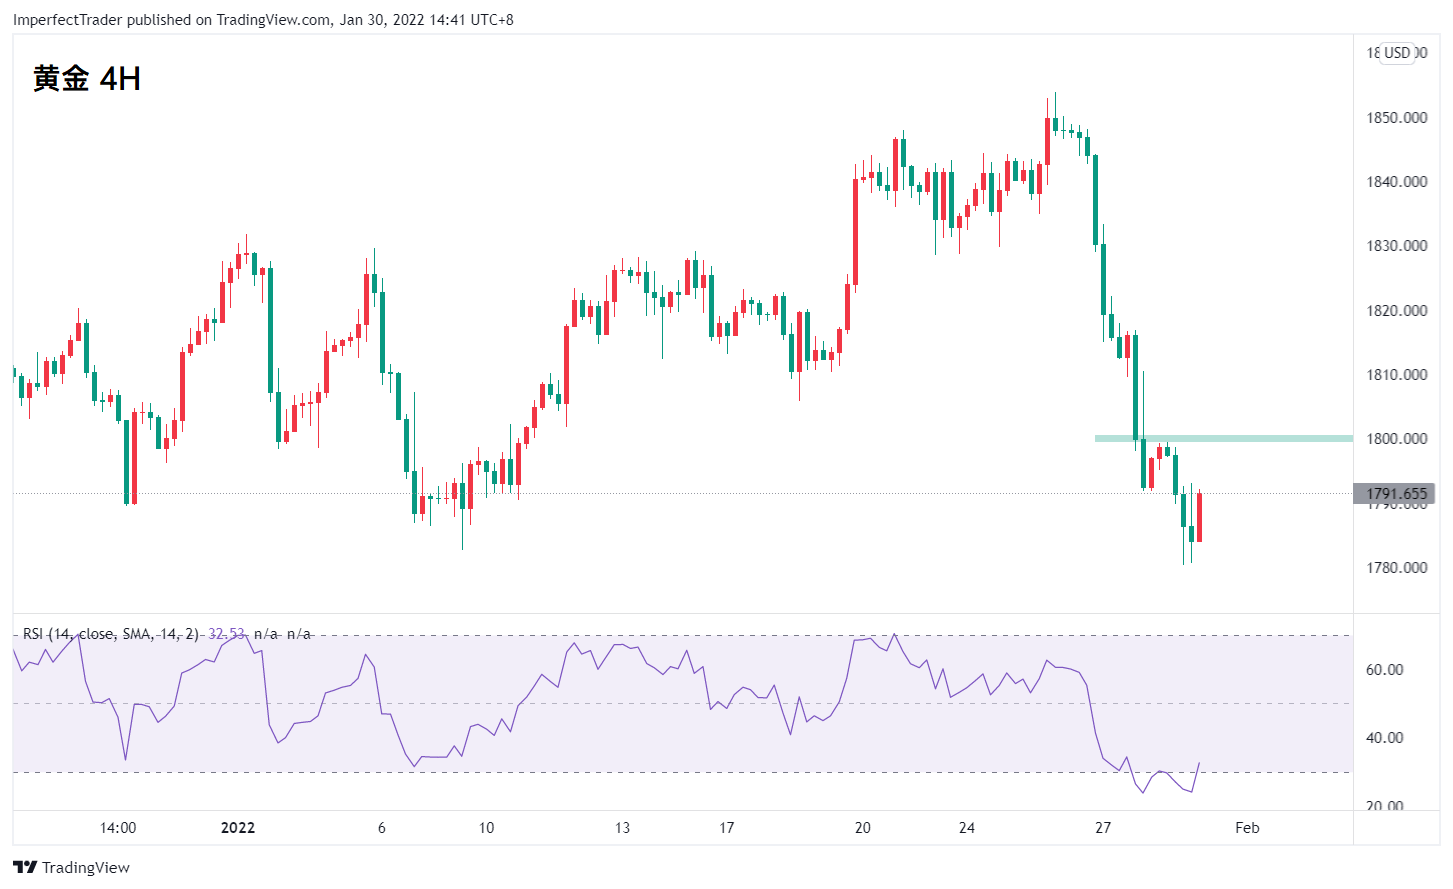Viewport: 1453px width, 889px height.
Task: Click the TradingView logo icon
Action: pyautogui.click(x=25, y=867)
